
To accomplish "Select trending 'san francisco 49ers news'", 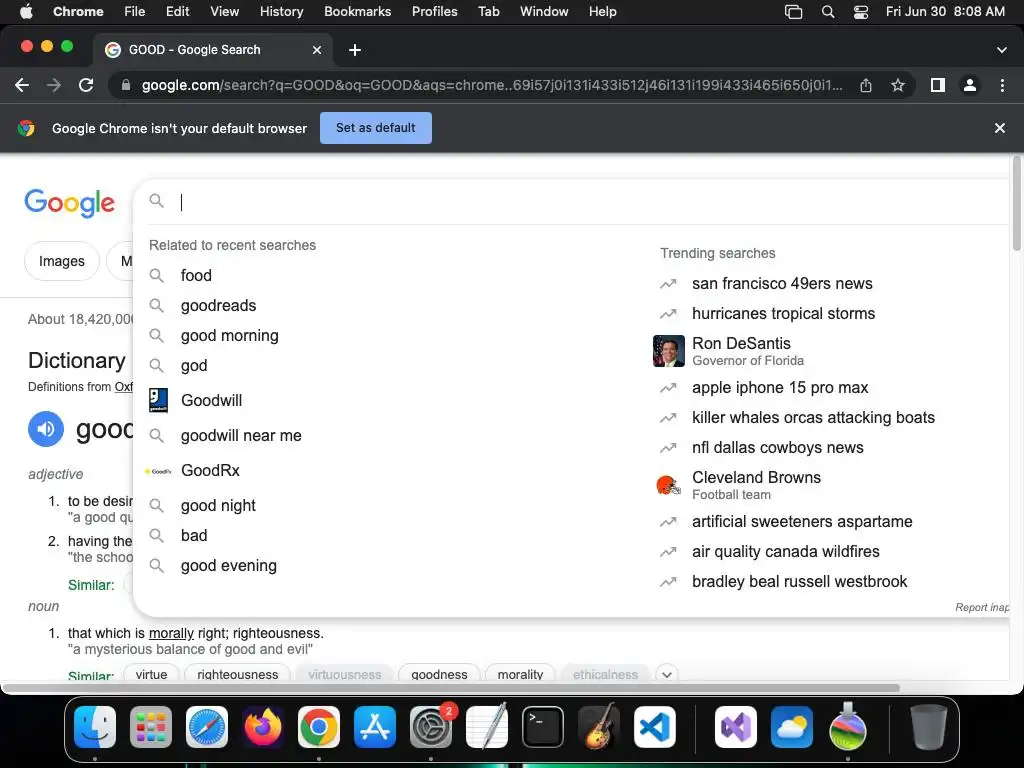I will (x=782, y=283).
